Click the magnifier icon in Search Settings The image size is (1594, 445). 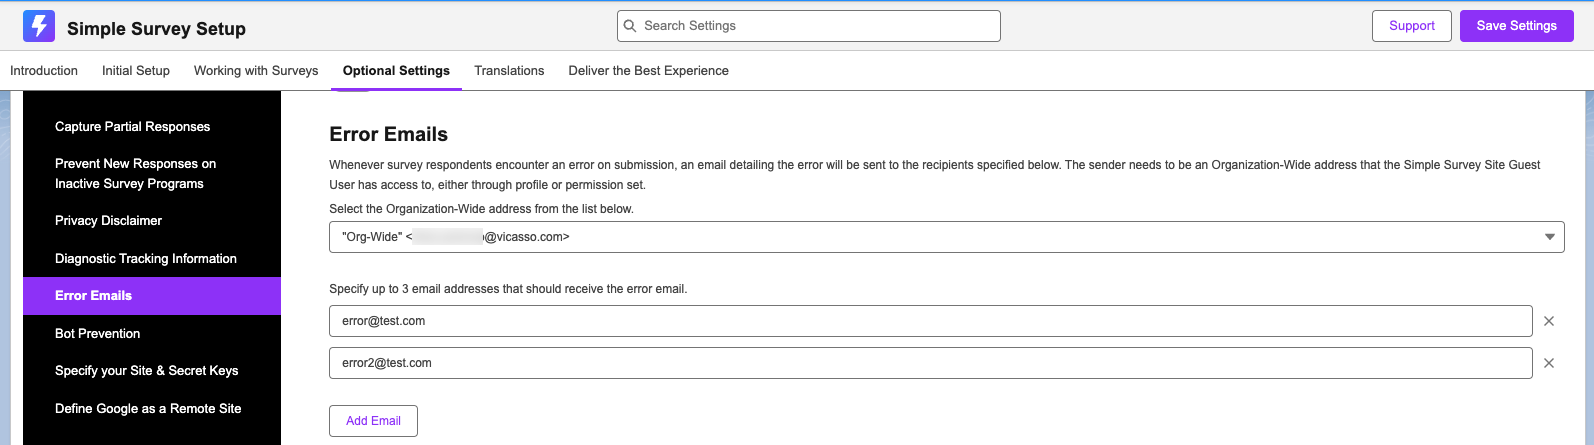[629, 26]
